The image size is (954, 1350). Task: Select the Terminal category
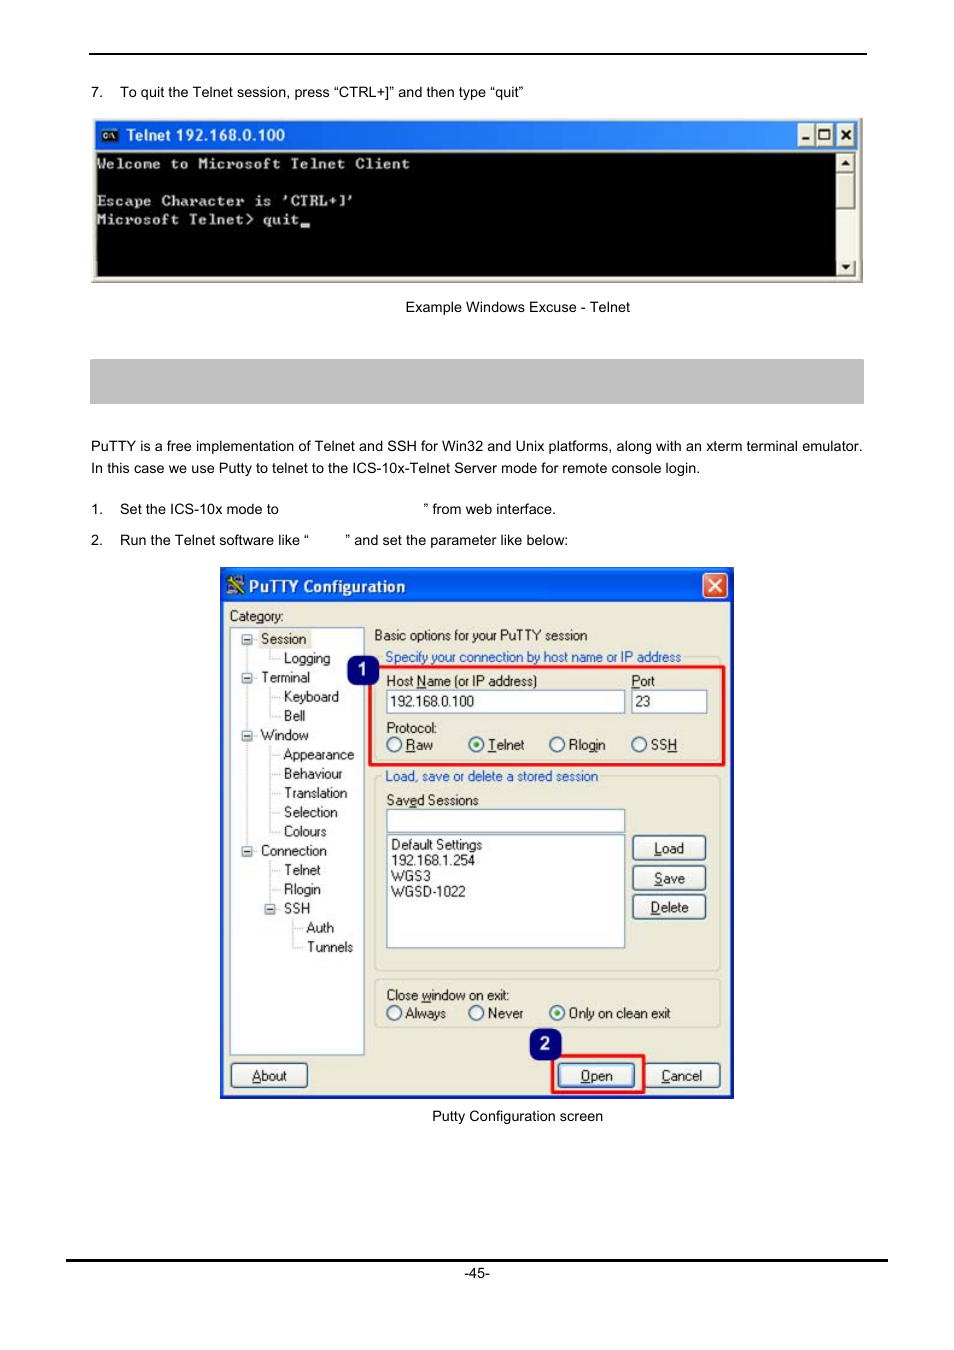point(286,678)
